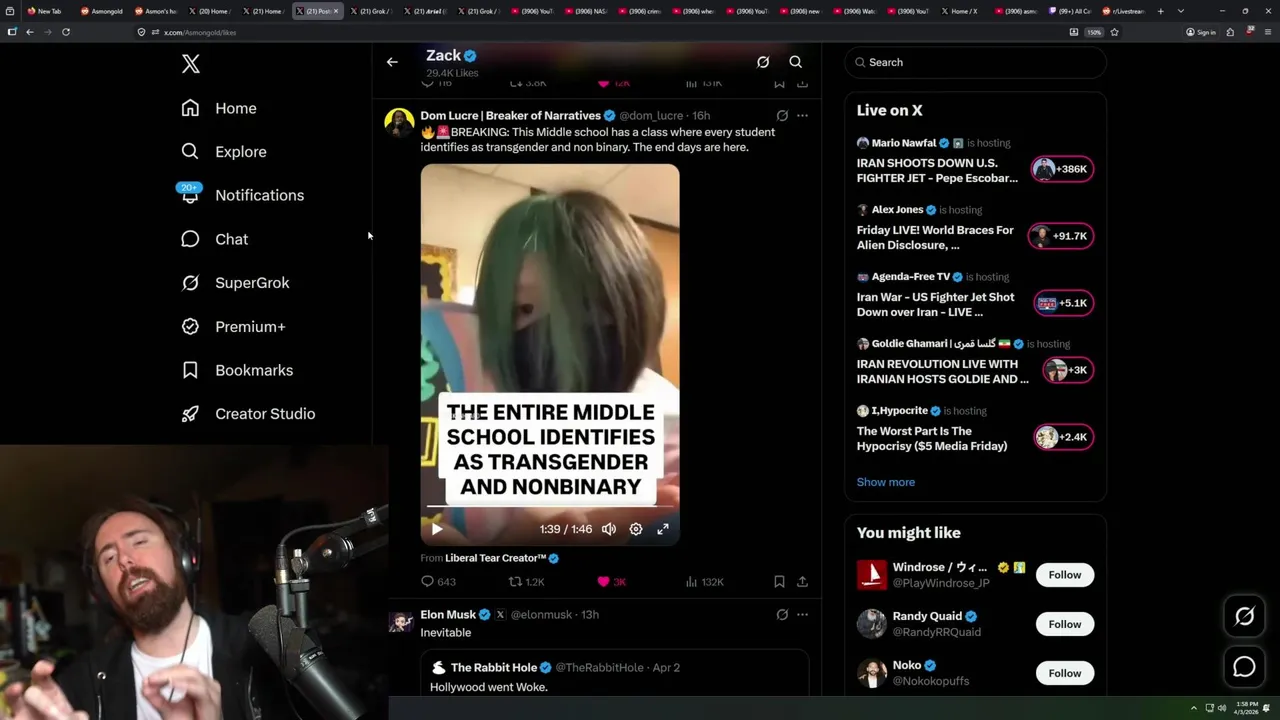The height and width of the screenshot is (720, 1280).
Task: Play the video in Dom Lucre's post
Action: click(x=437, y=529)
